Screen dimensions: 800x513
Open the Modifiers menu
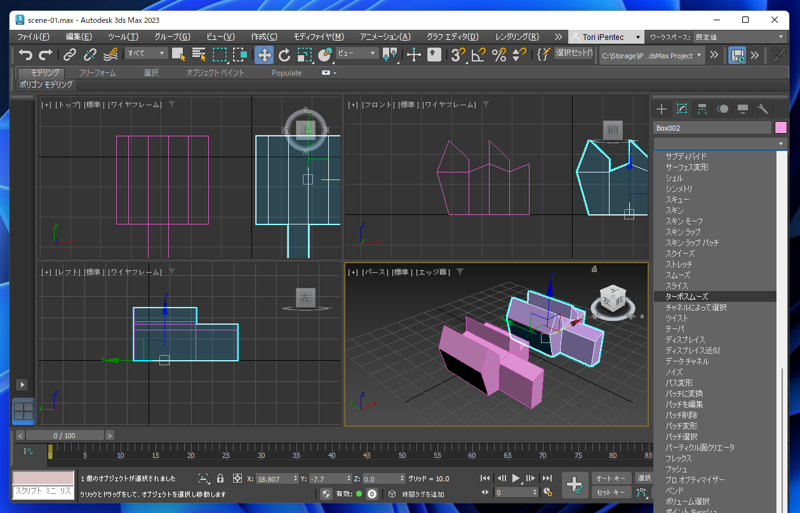click(x=318, y=37)
